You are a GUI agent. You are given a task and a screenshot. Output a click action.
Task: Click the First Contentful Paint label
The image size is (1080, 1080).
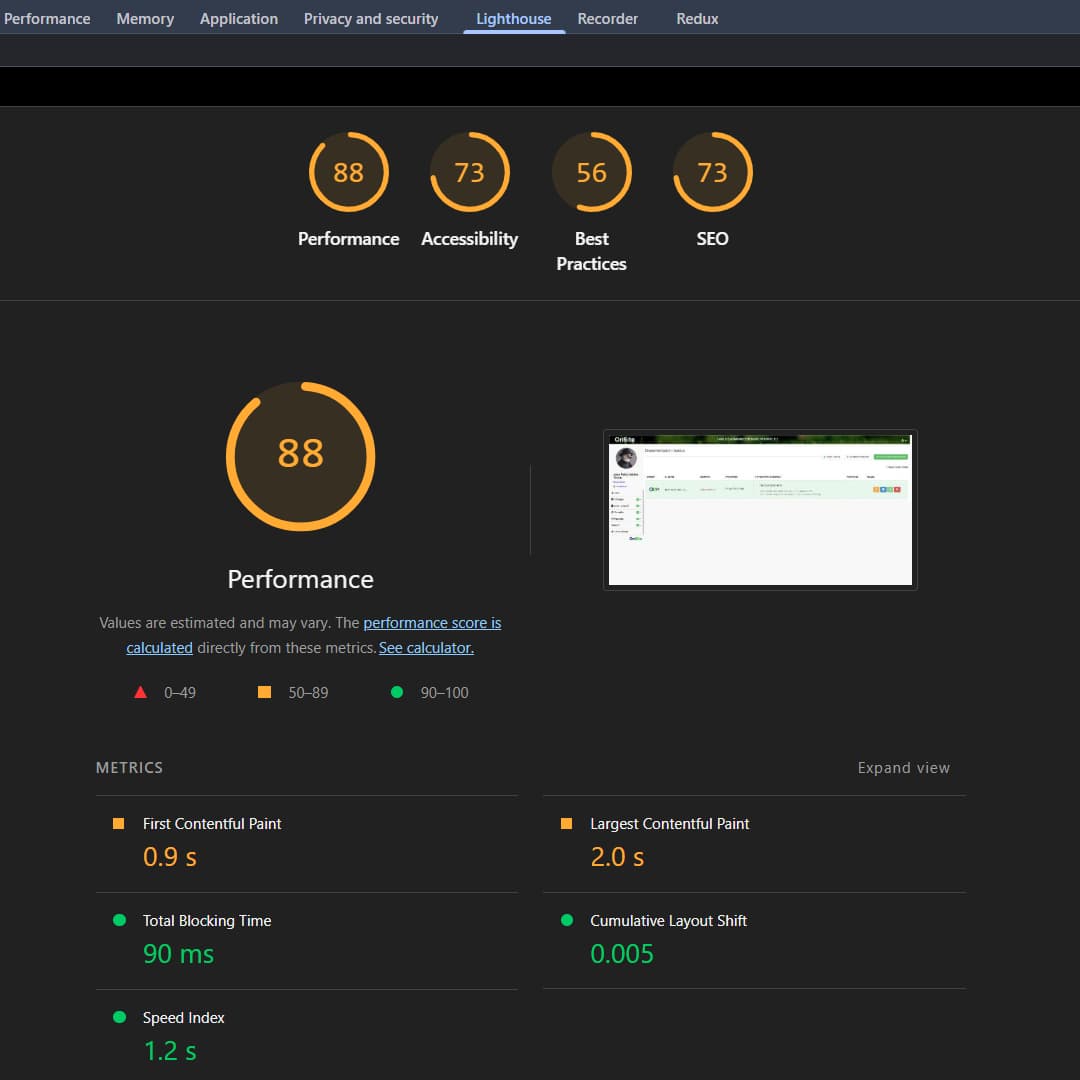pyautogui.click(x=211, y=824)
